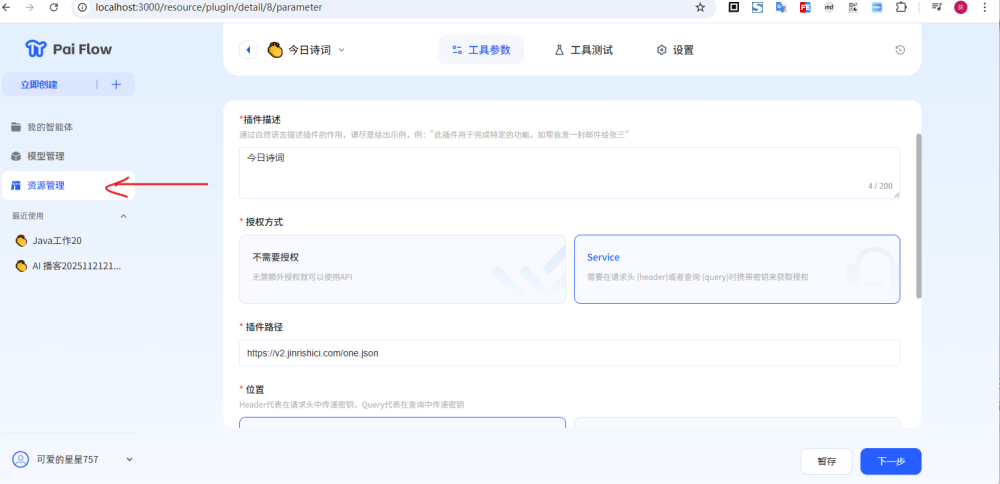
Task: Select the Service authorization option
Action: point(736,268)
